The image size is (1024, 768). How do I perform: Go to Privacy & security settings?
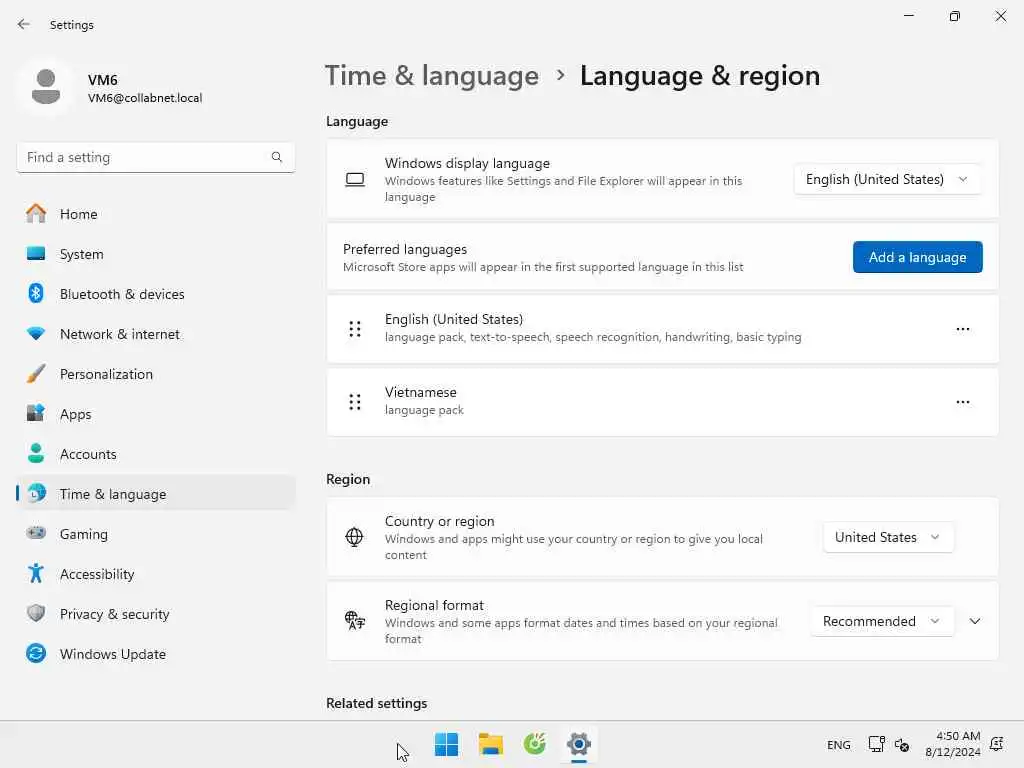(155, 614)
